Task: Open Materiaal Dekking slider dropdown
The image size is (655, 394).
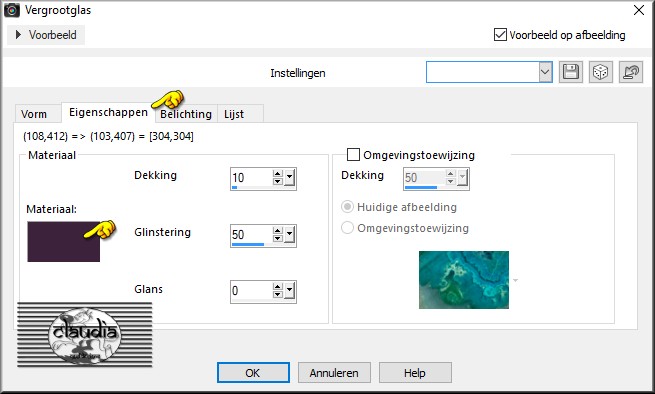Action: [290, 178]
